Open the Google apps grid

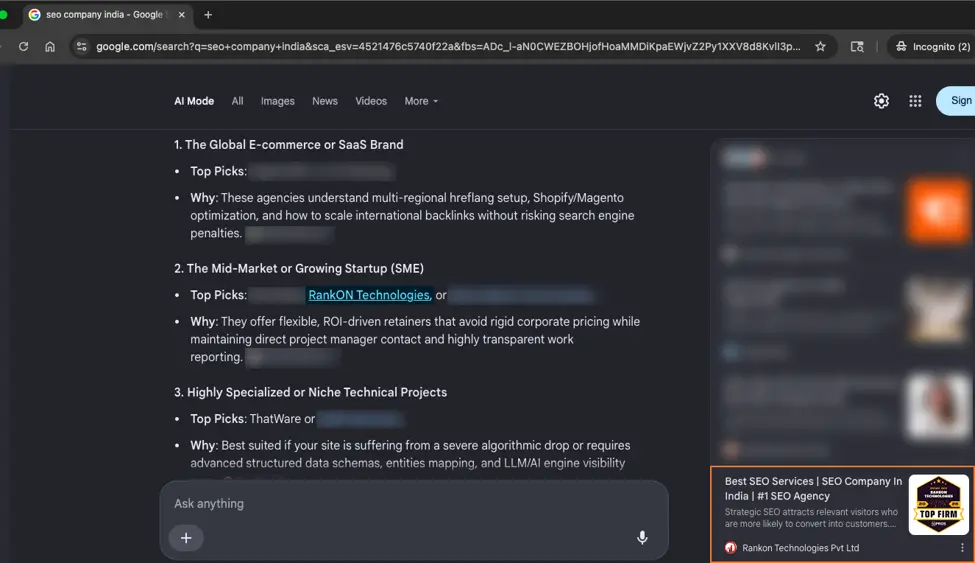pos(915,101)
